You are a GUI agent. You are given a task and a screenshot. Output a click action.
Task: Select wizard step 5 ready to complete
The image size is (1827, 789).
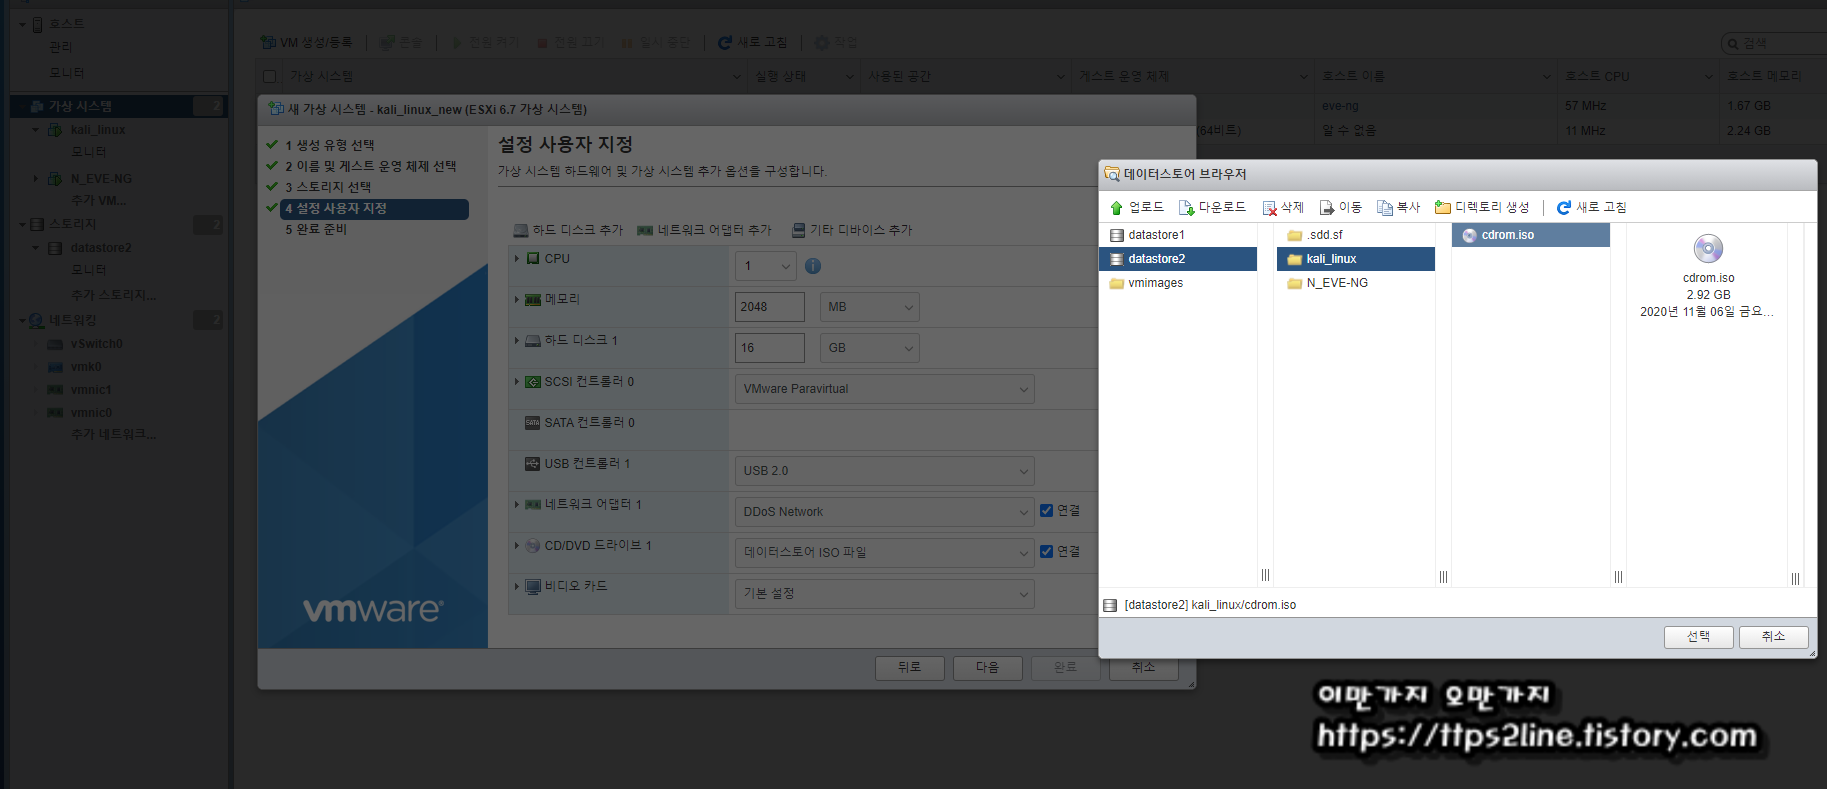point(316,229)
